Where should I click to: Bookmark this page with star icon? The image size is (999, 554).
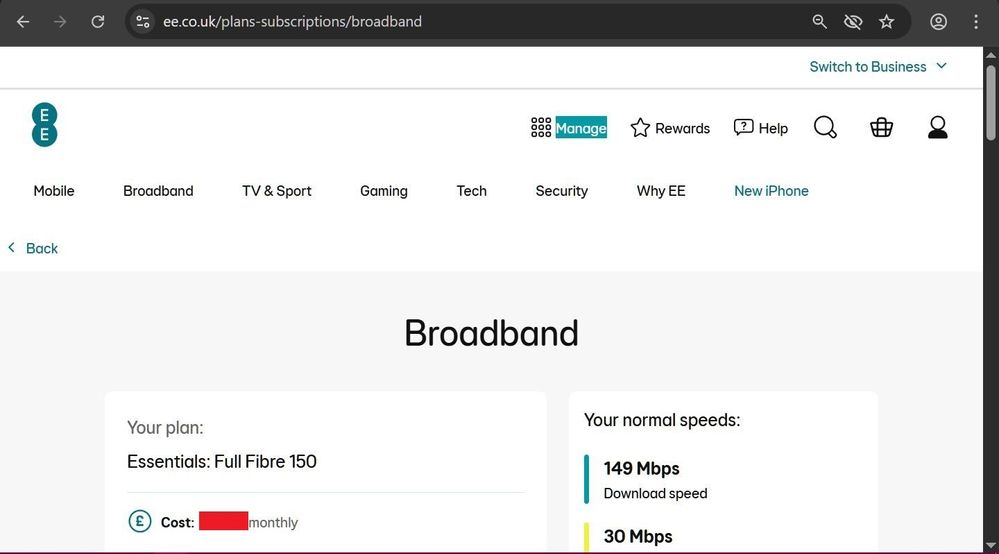[x=886, y=21]
